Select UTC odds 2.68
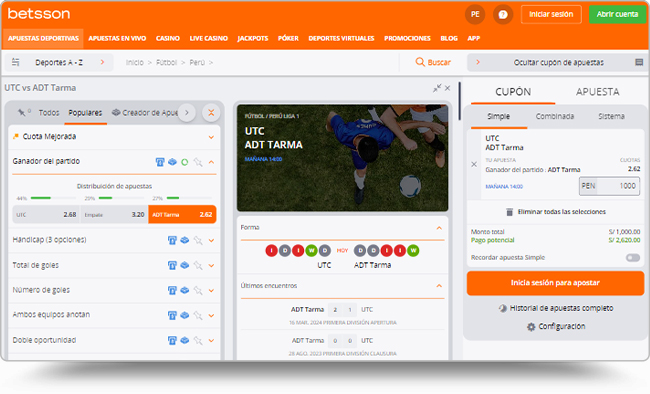 click(46, 214)
